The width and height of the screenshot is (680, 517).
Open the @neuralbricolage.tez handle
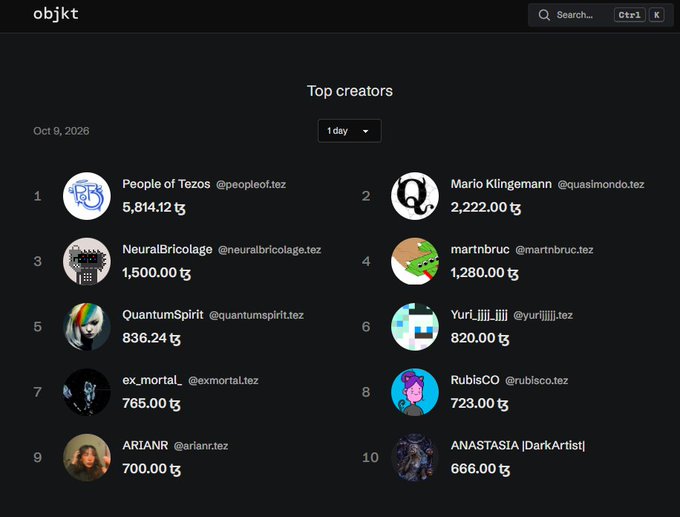(269, 250)
